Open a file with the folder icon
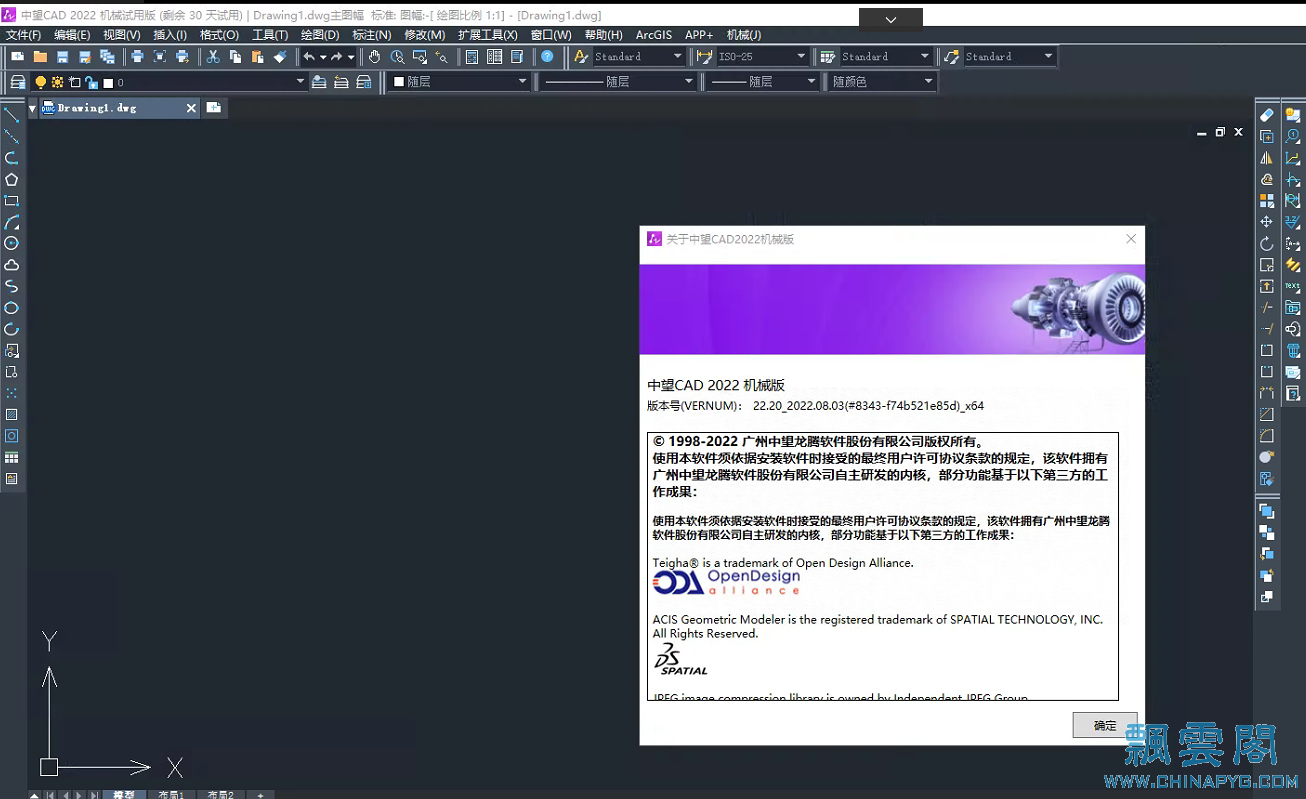 coord(40,57)
